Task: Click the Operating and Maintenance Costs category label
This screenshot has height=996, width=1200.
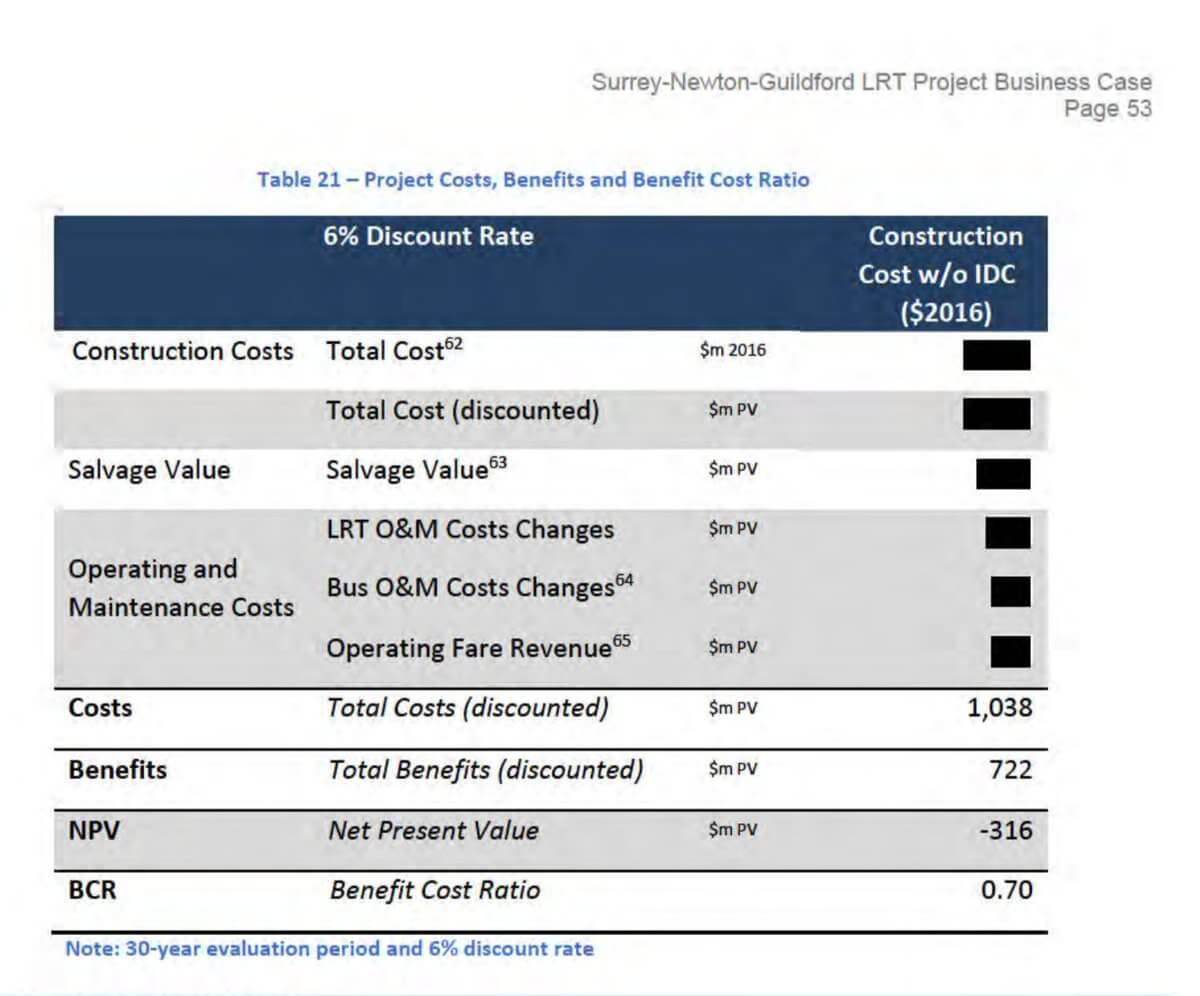Action: (x=181, y=588)
